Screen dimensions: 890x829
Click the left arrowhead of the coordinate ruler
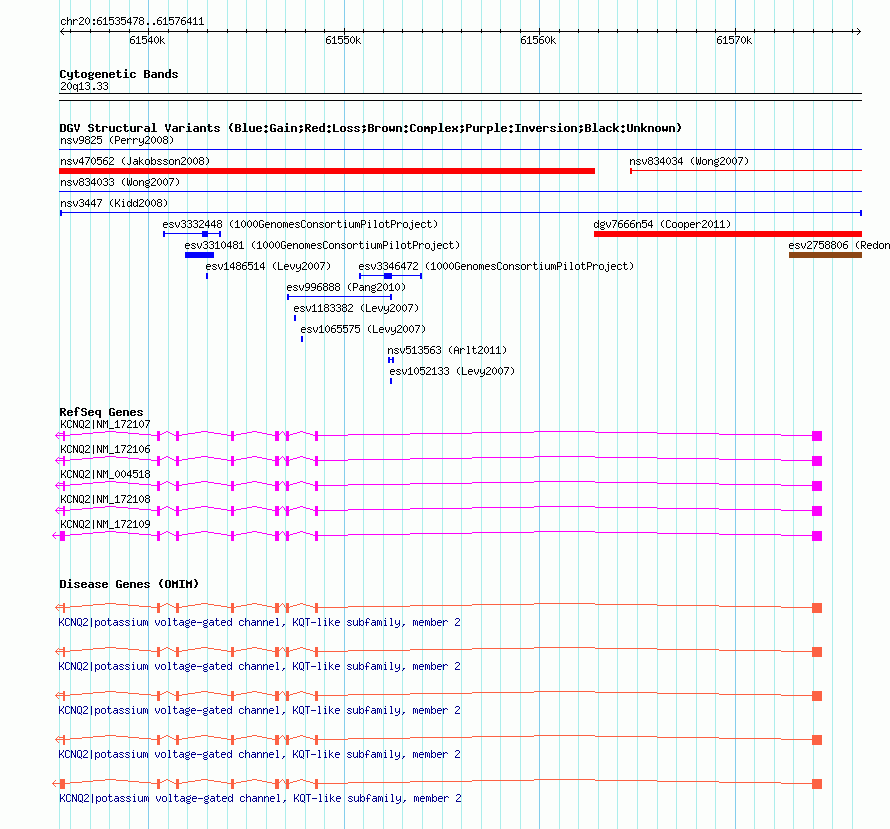[63, 31]
